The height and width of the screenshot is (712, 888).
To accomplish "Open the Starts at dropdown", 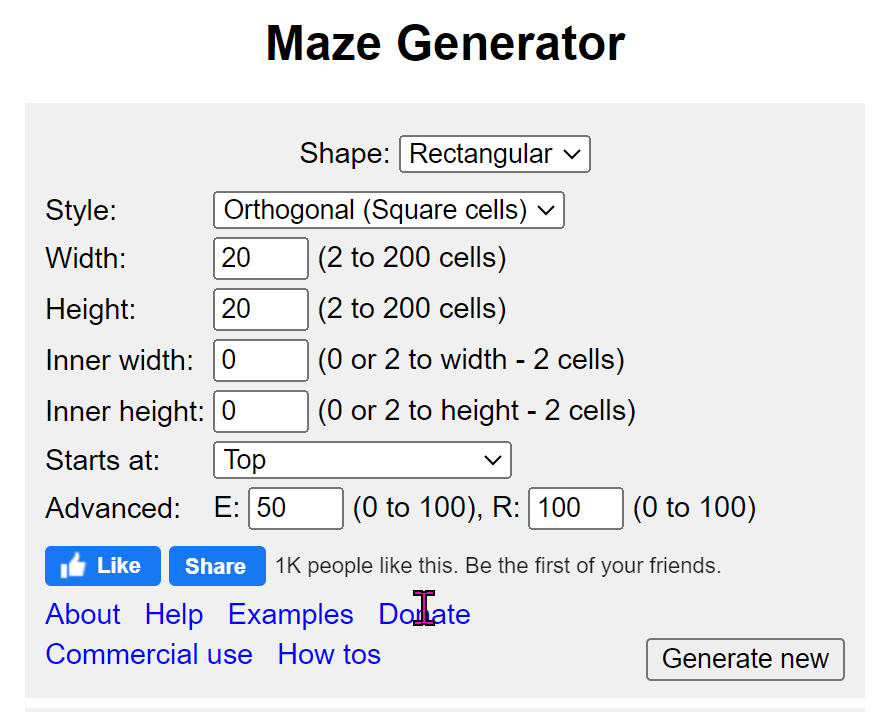I will coord(362,460).
